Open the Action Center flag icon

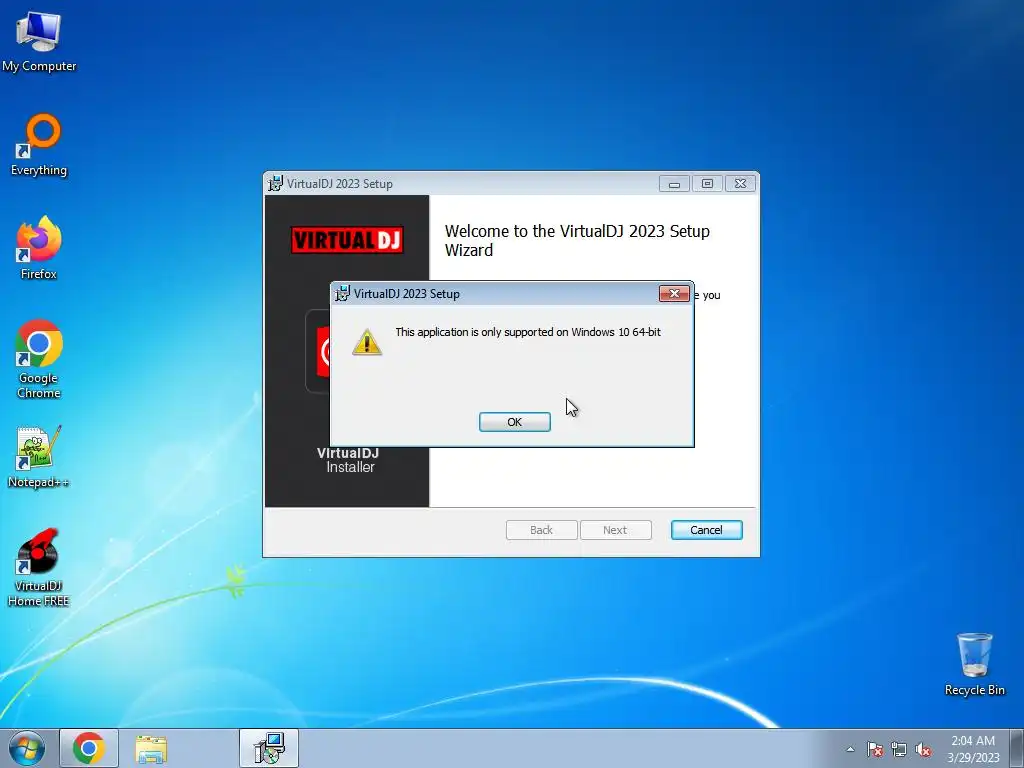(x=874, y=749)
